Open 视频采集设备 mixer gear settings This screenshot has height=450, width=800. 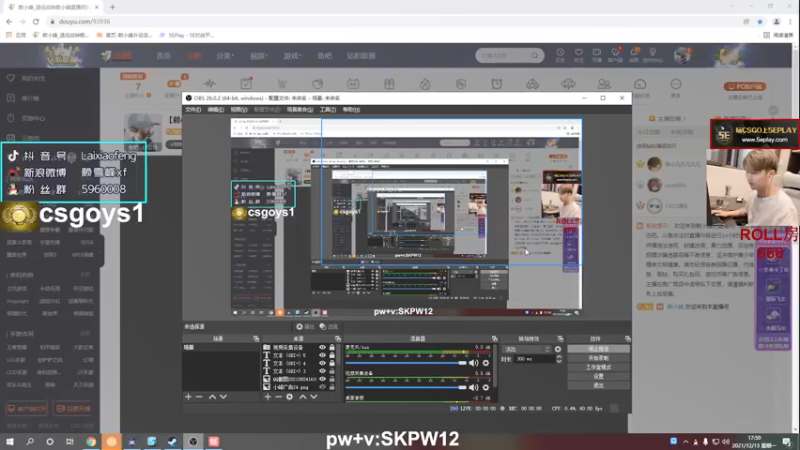tap(486, 388)
